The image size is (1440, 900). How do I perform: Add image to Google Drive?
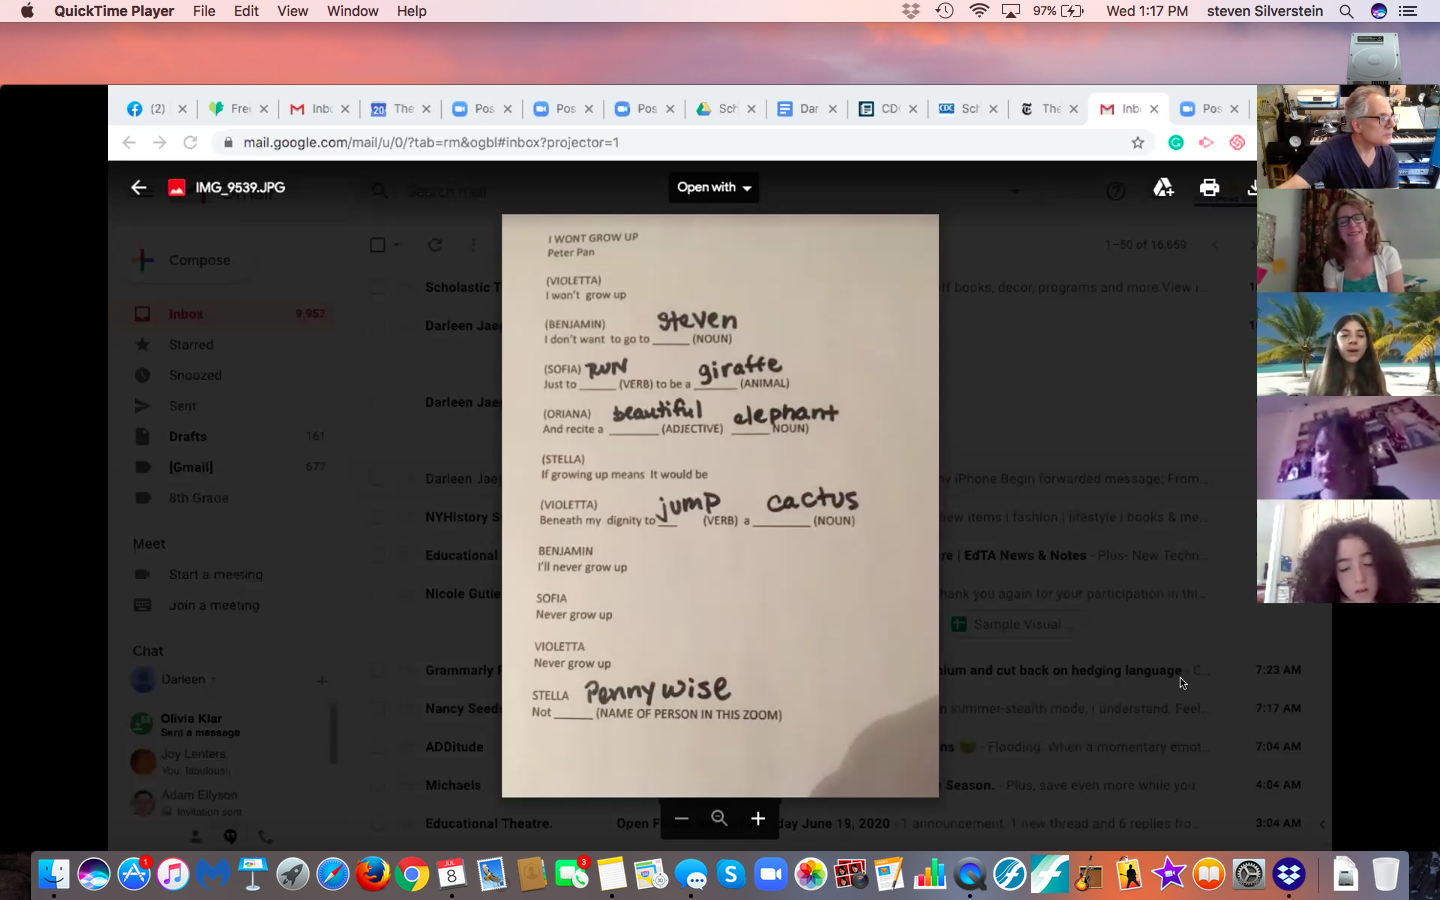coord(1163,187)
